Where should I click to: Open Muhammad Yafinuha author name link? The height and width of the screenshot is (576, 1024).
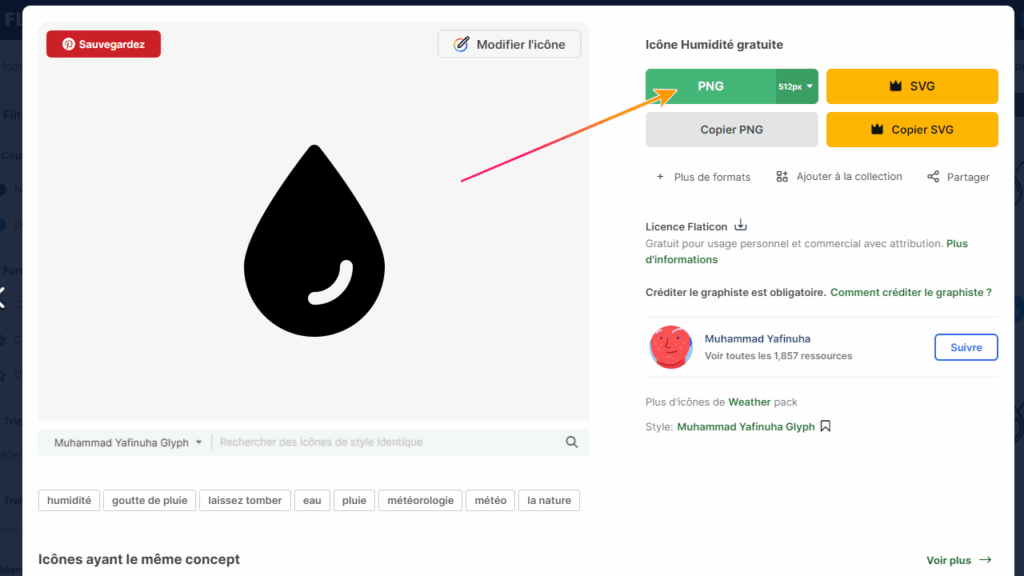click(757, 338)
